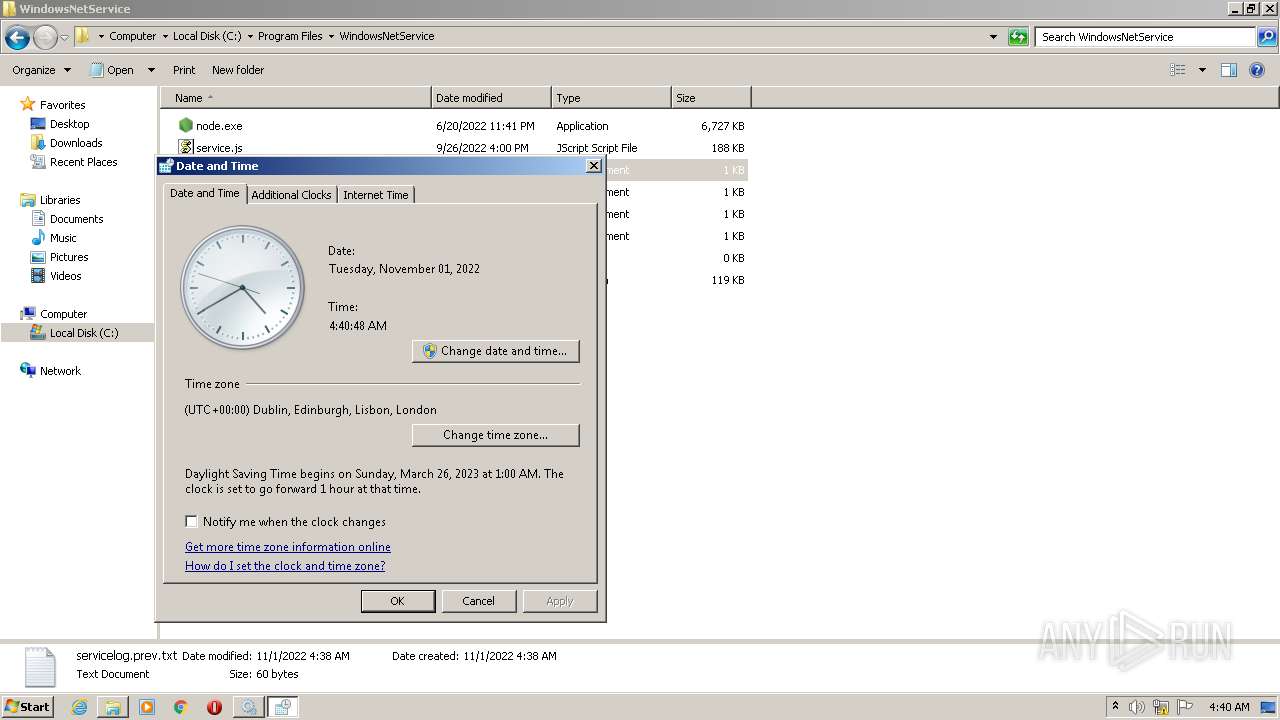Select the Date and Time tab
Image resolution: width=1280 pixels, height=720 pixels.
(x=205, y=193)
